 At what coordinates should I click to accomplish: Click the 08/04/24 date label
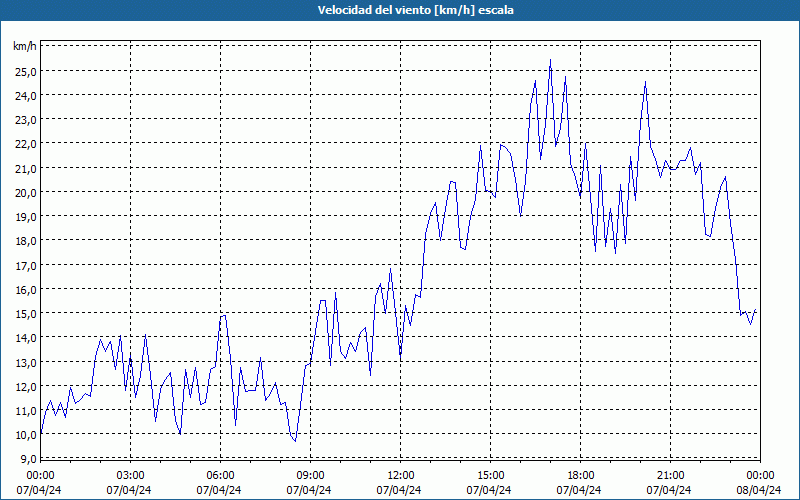point(759,490)
